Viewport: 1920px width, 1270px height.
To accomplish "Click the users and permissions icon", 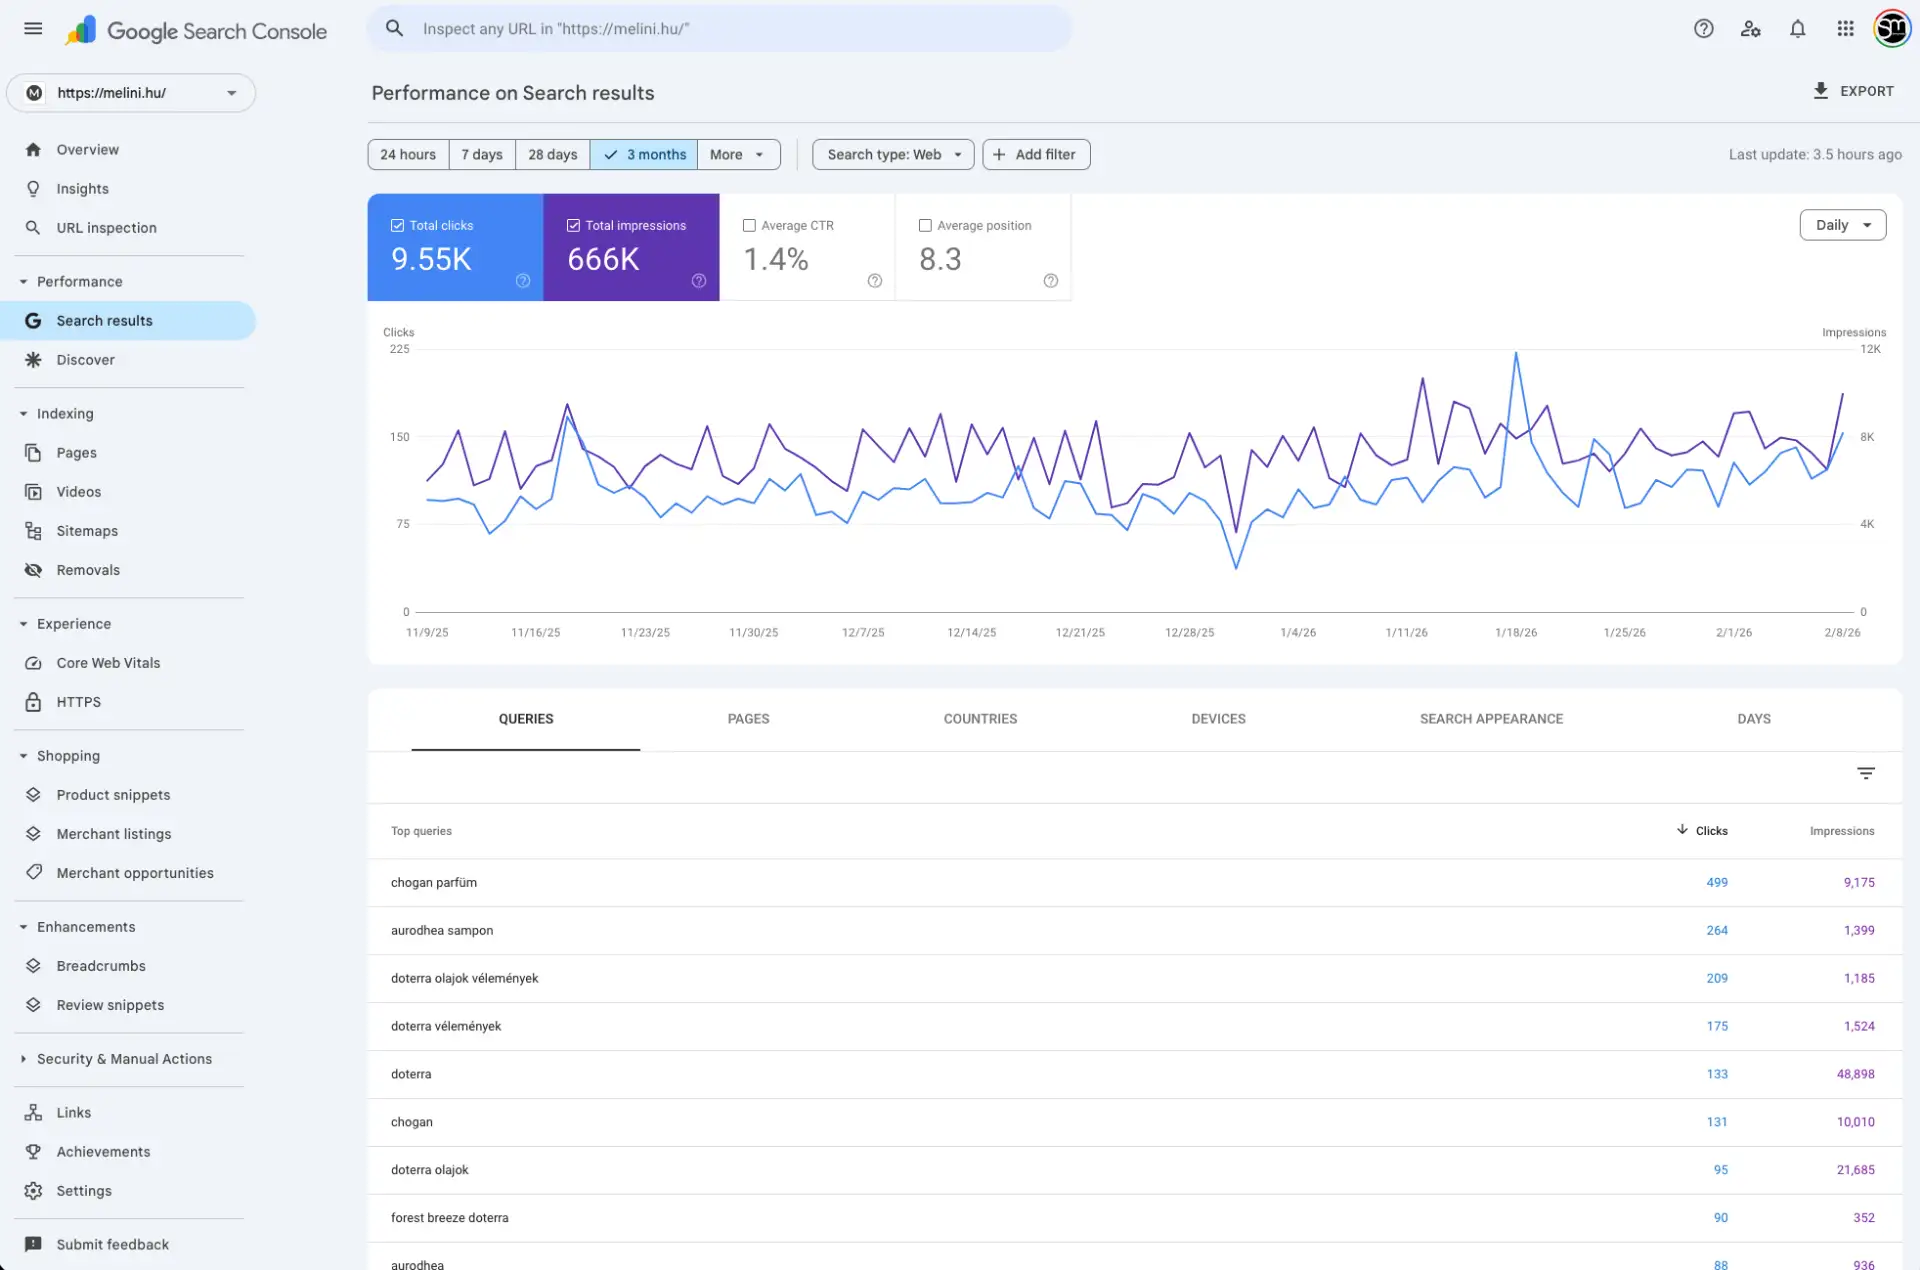I will [1750, 29].
